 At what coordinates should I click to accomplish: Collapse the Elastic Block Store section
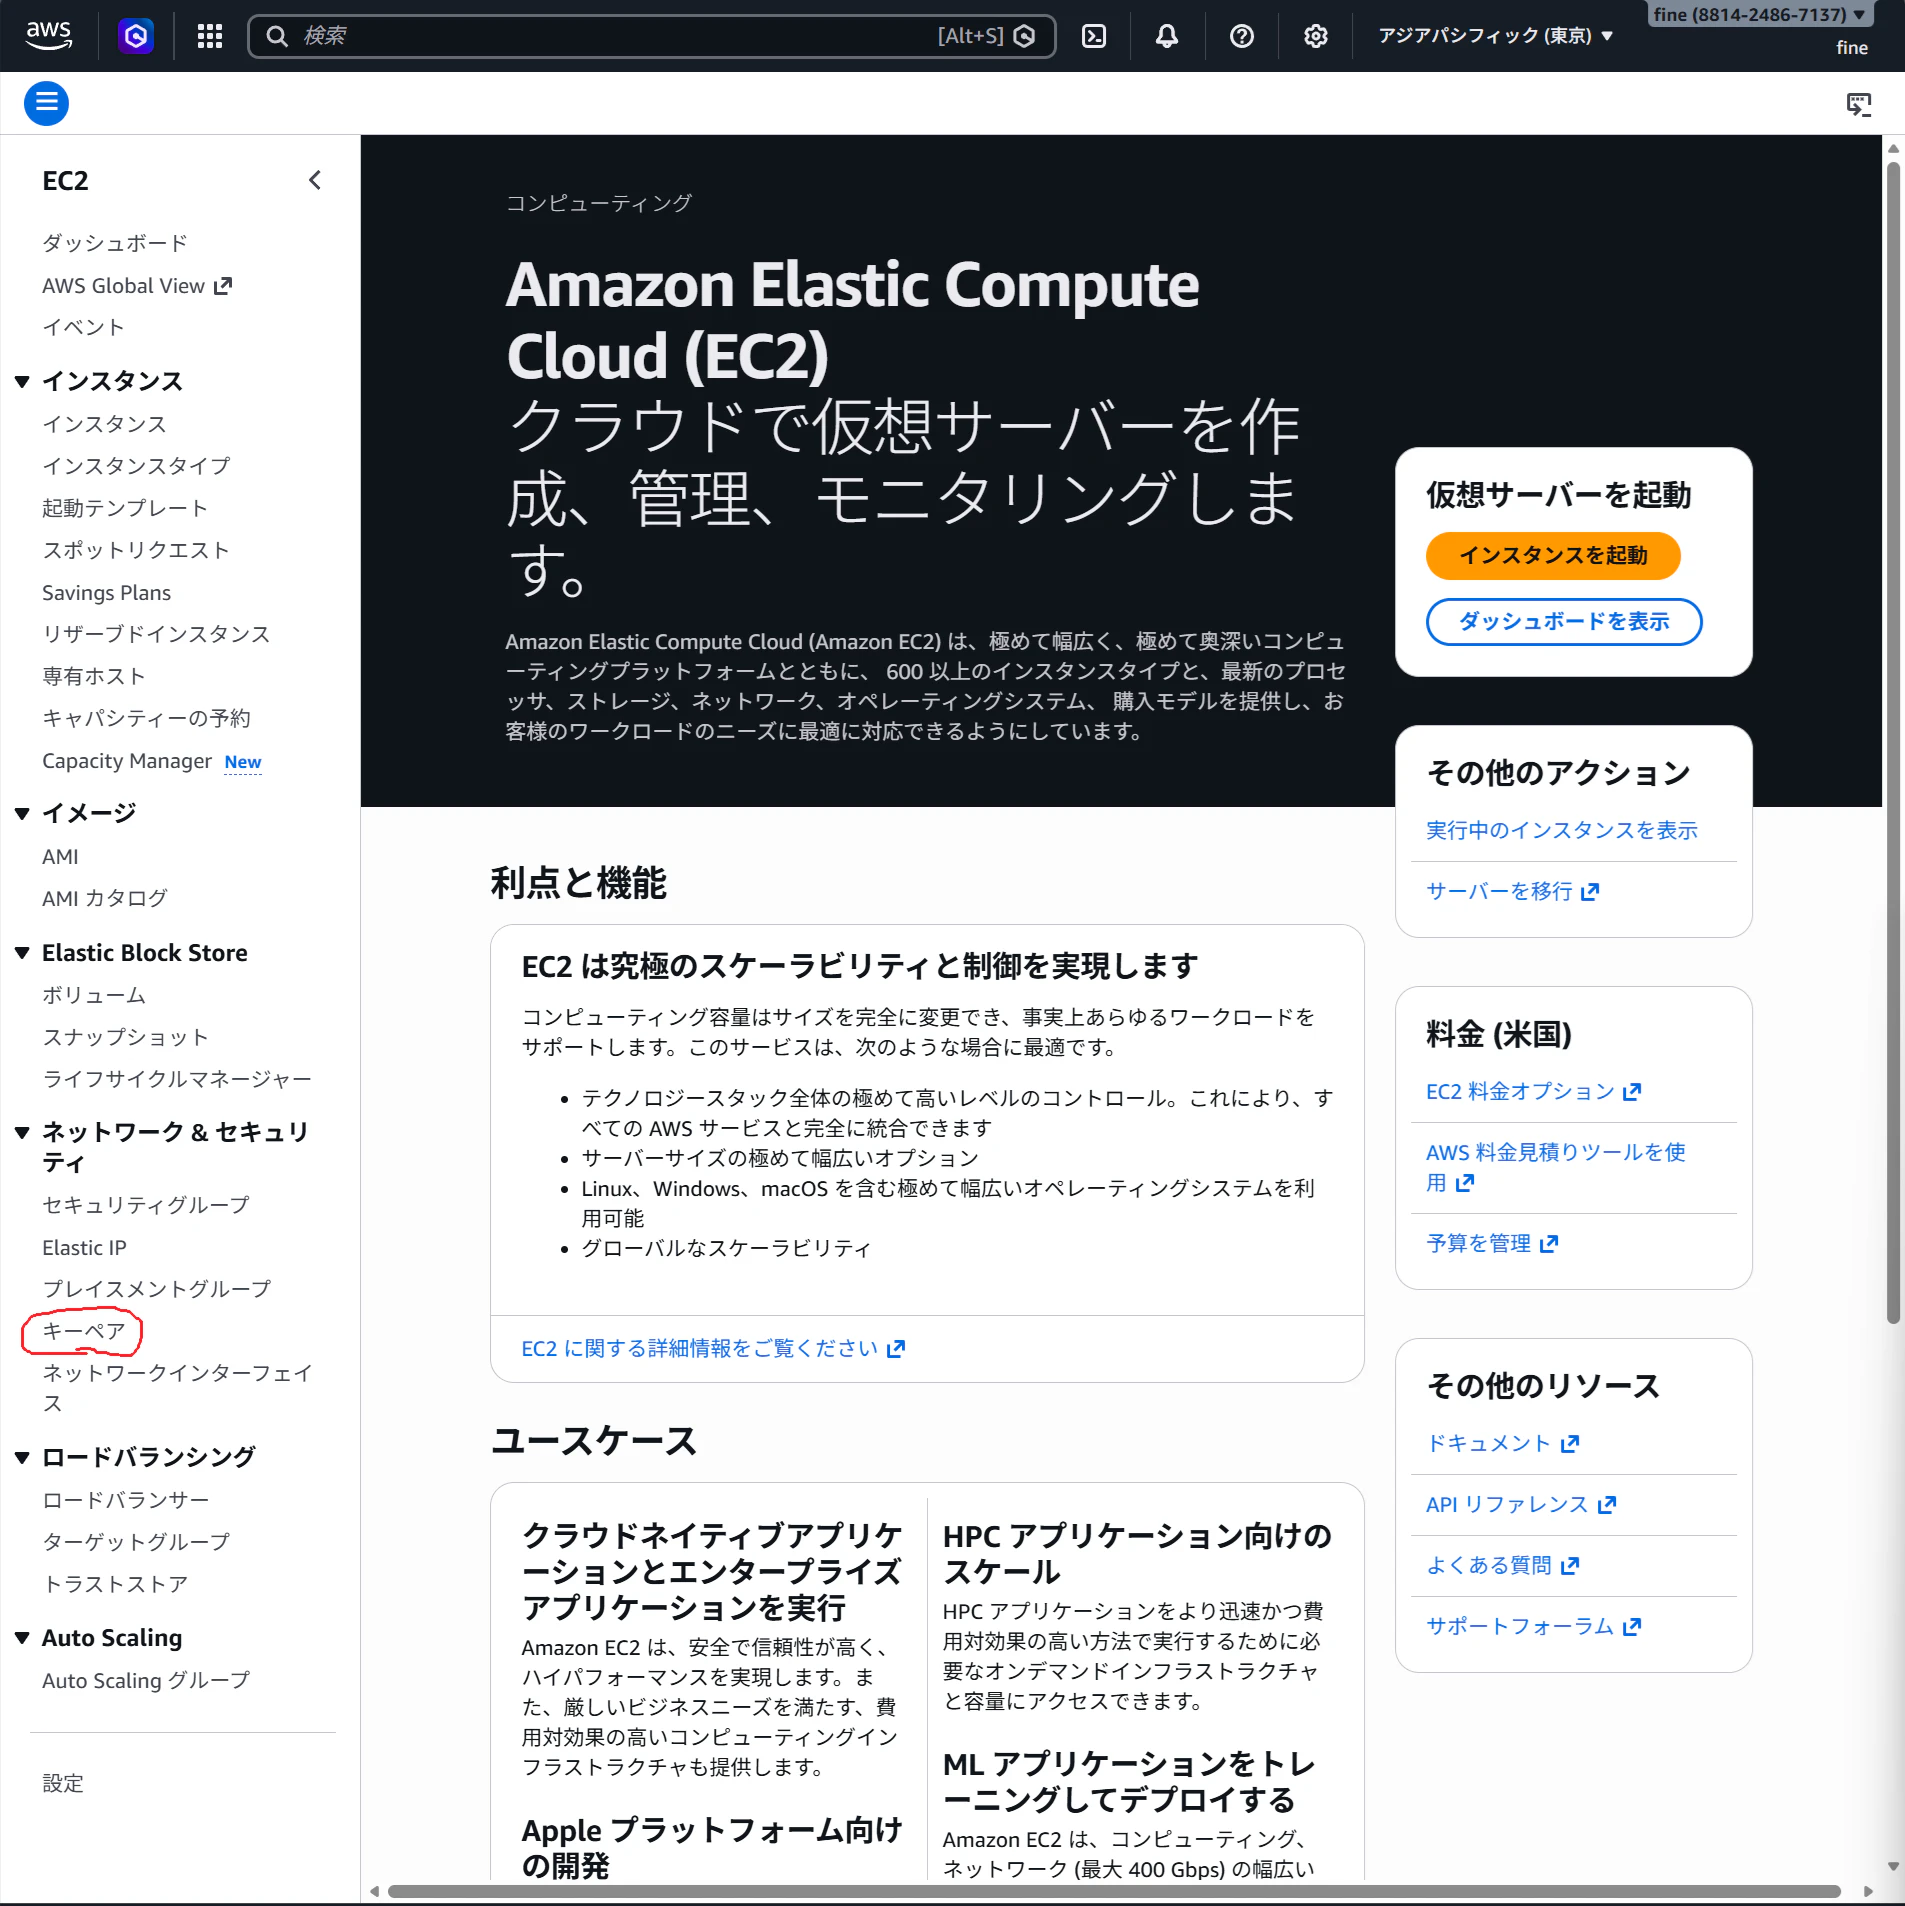[22, 953]
